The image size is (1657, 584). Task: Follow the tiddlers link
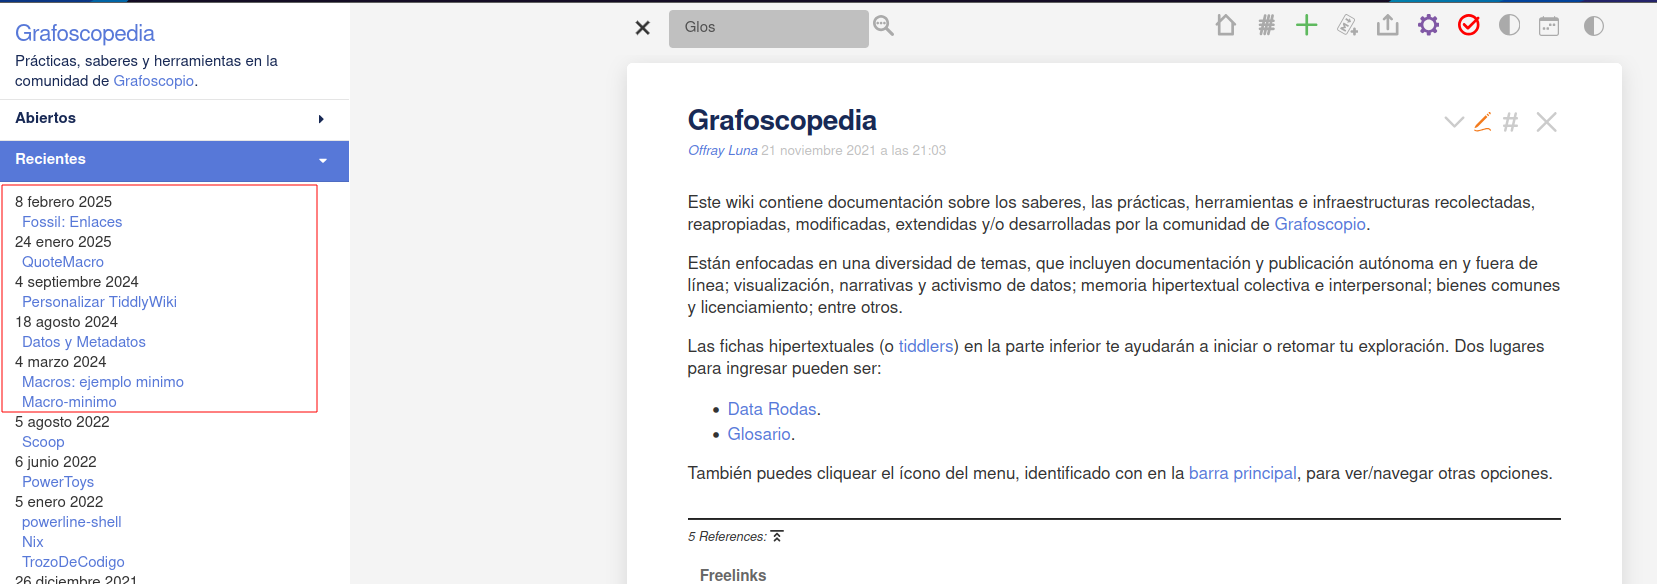[926, 346]
